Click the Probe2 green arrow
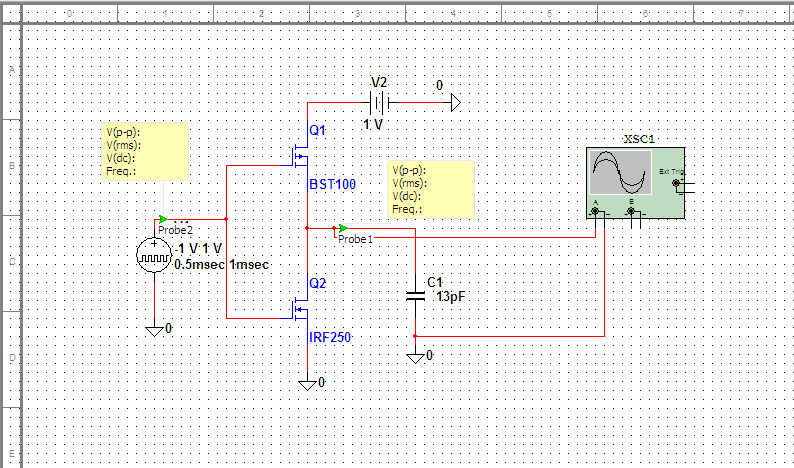 (163, 219)
